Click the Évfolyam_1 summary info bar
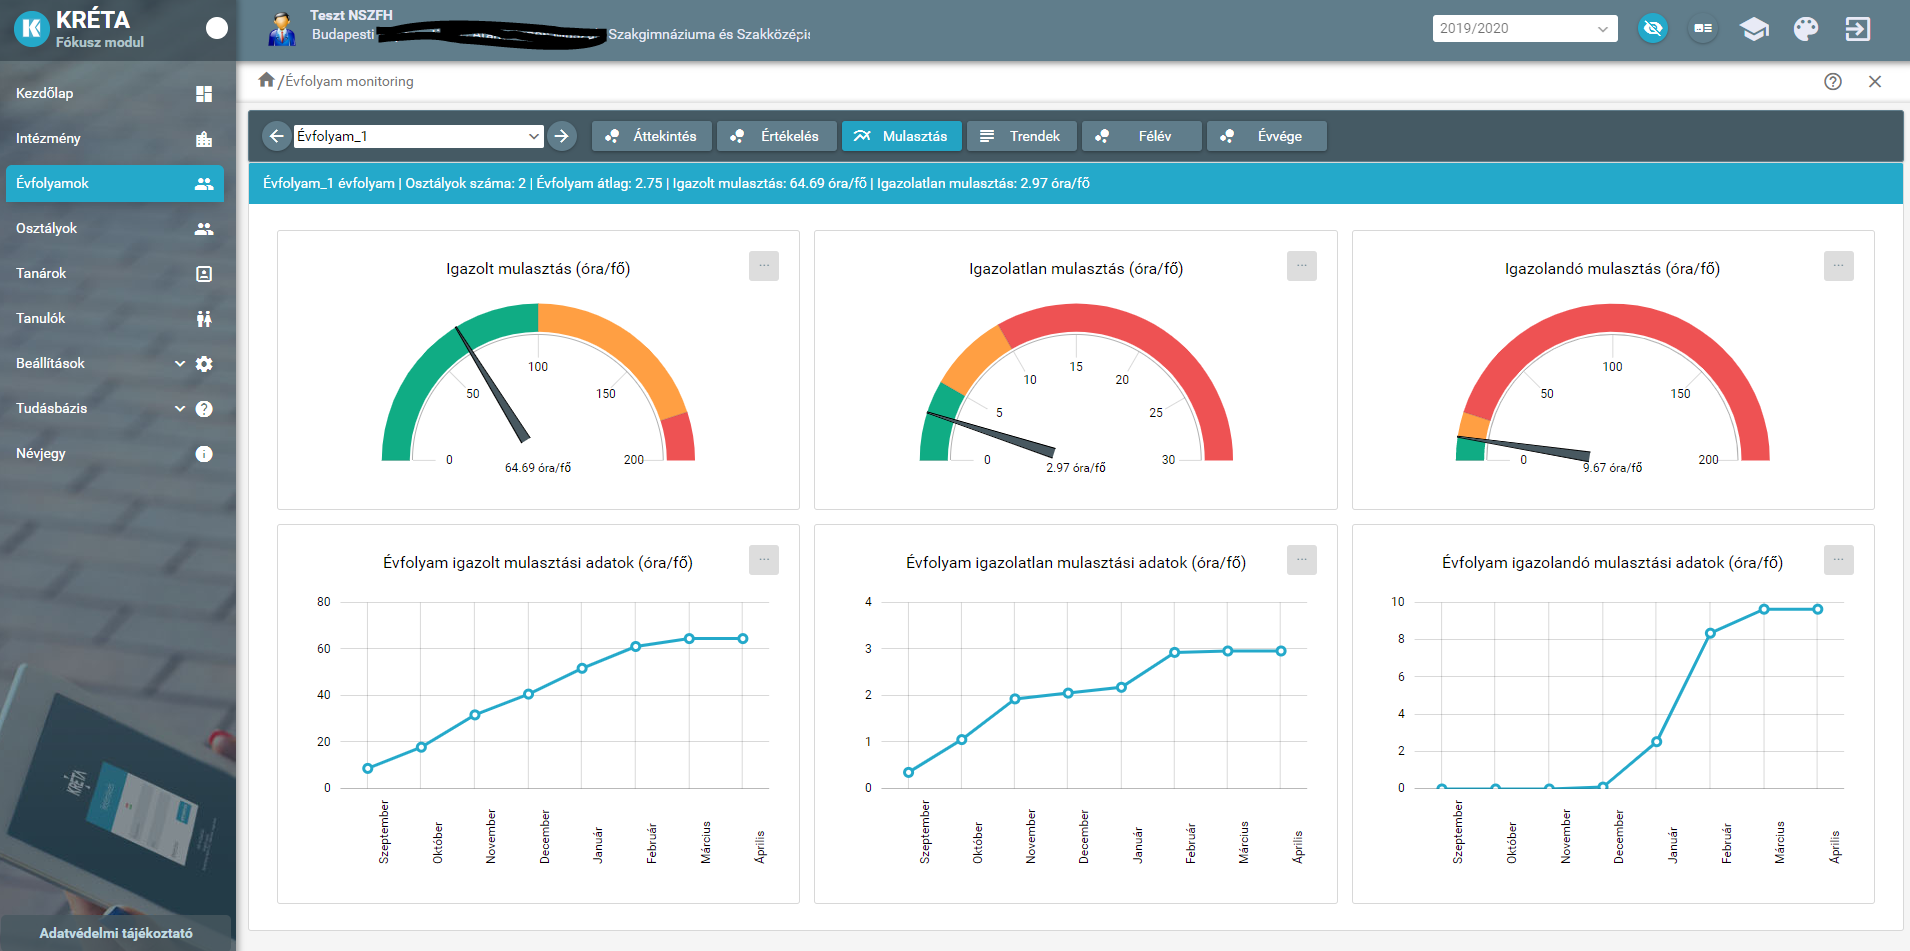Image resolution: width=1910 pixels, height=951 pixels. click(x=1076, y=183)
